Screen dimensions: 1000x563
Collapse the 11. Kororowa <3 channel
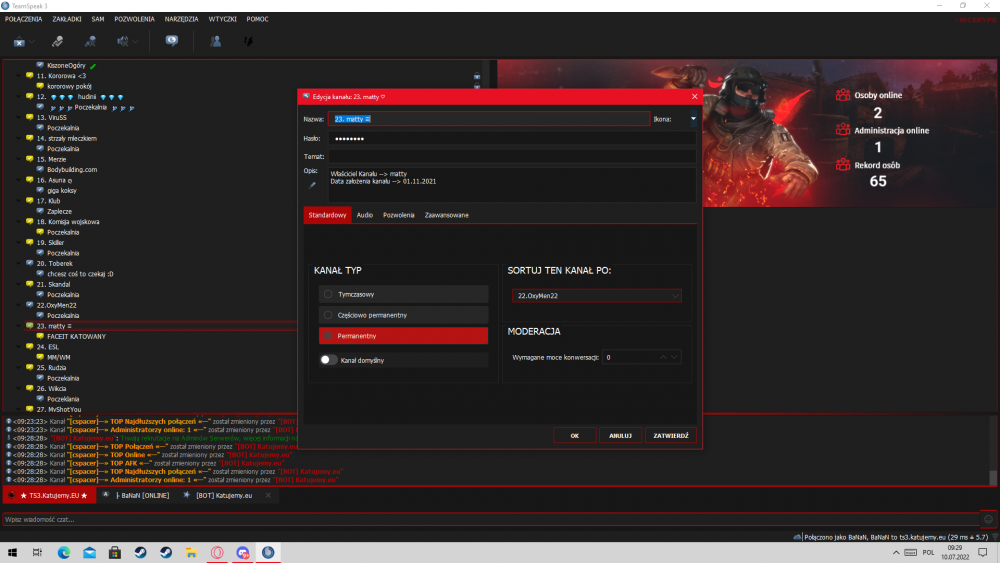click(18, 75)
